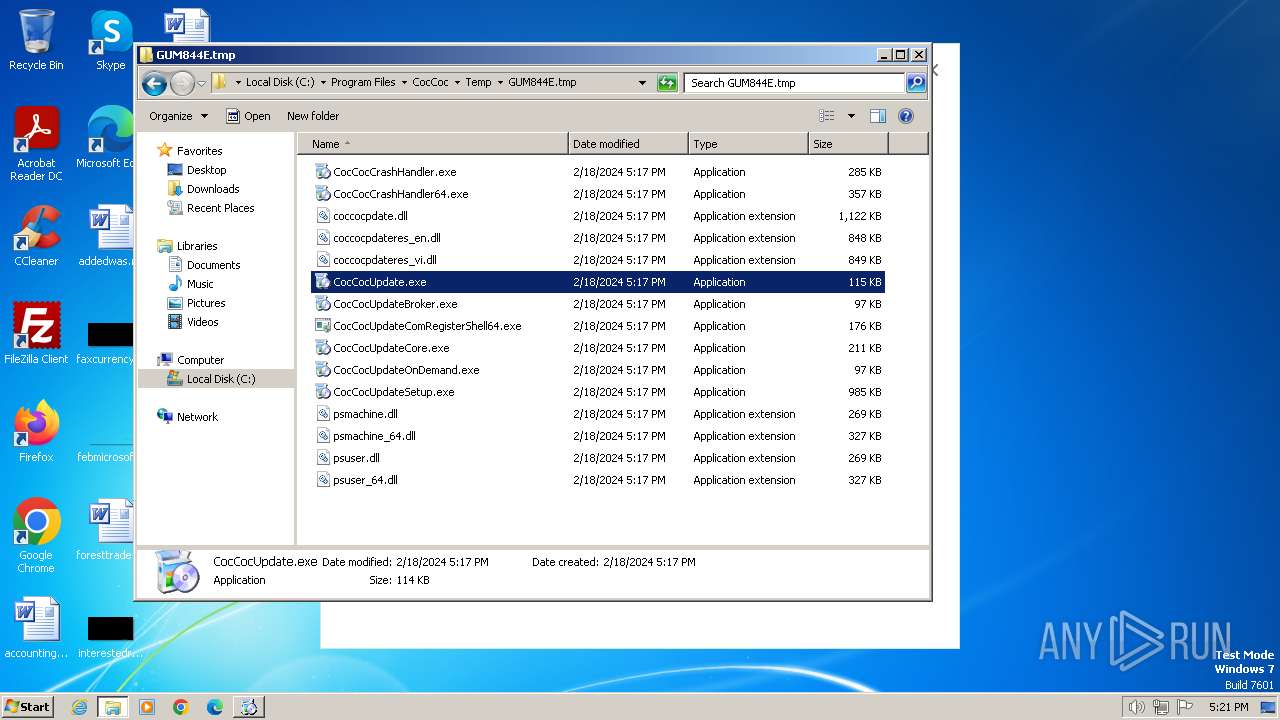Click the volume icon in system tray
The width and height of the screenshot is (1280, 720).
click(x=1136, y=707)
